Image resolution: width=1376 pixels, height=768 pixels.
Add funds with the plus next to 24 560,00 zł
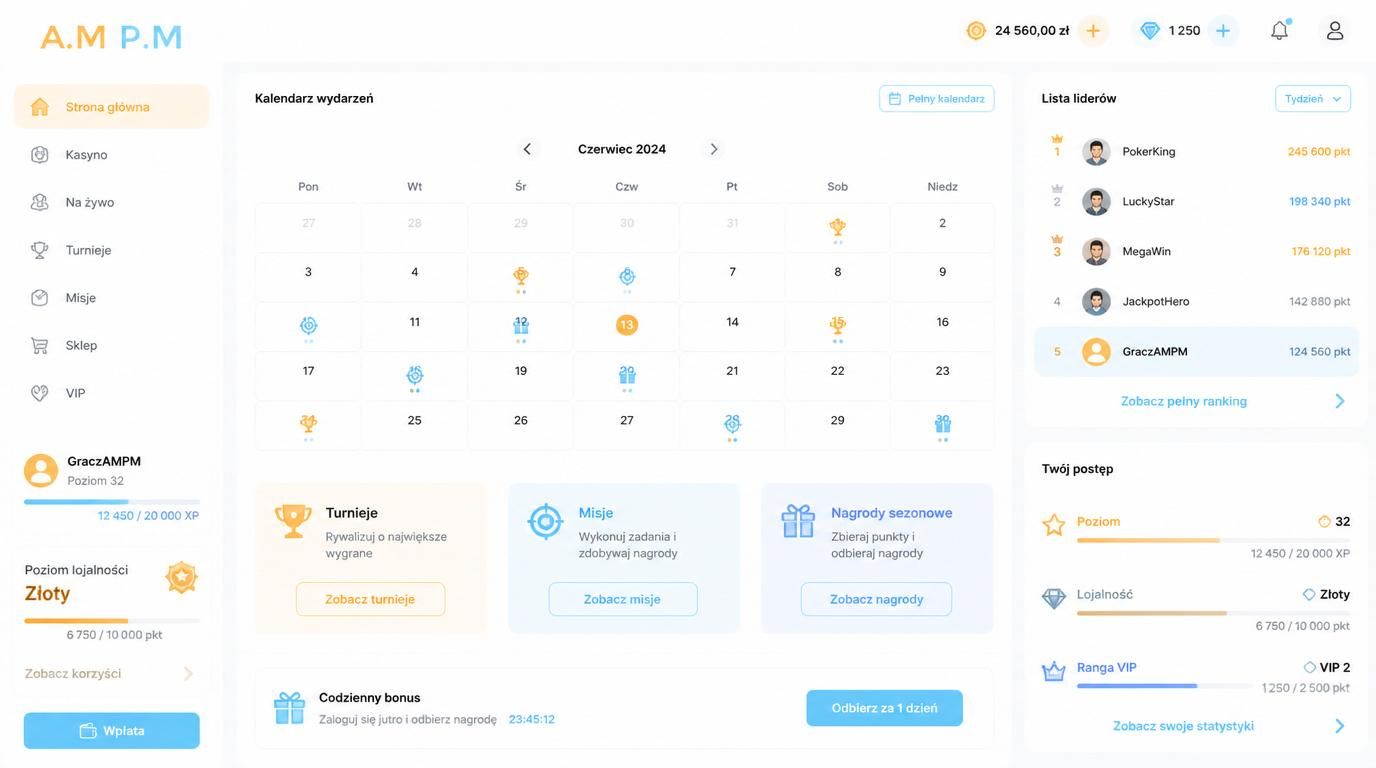pyautogui.click(x=1093, y=31)
